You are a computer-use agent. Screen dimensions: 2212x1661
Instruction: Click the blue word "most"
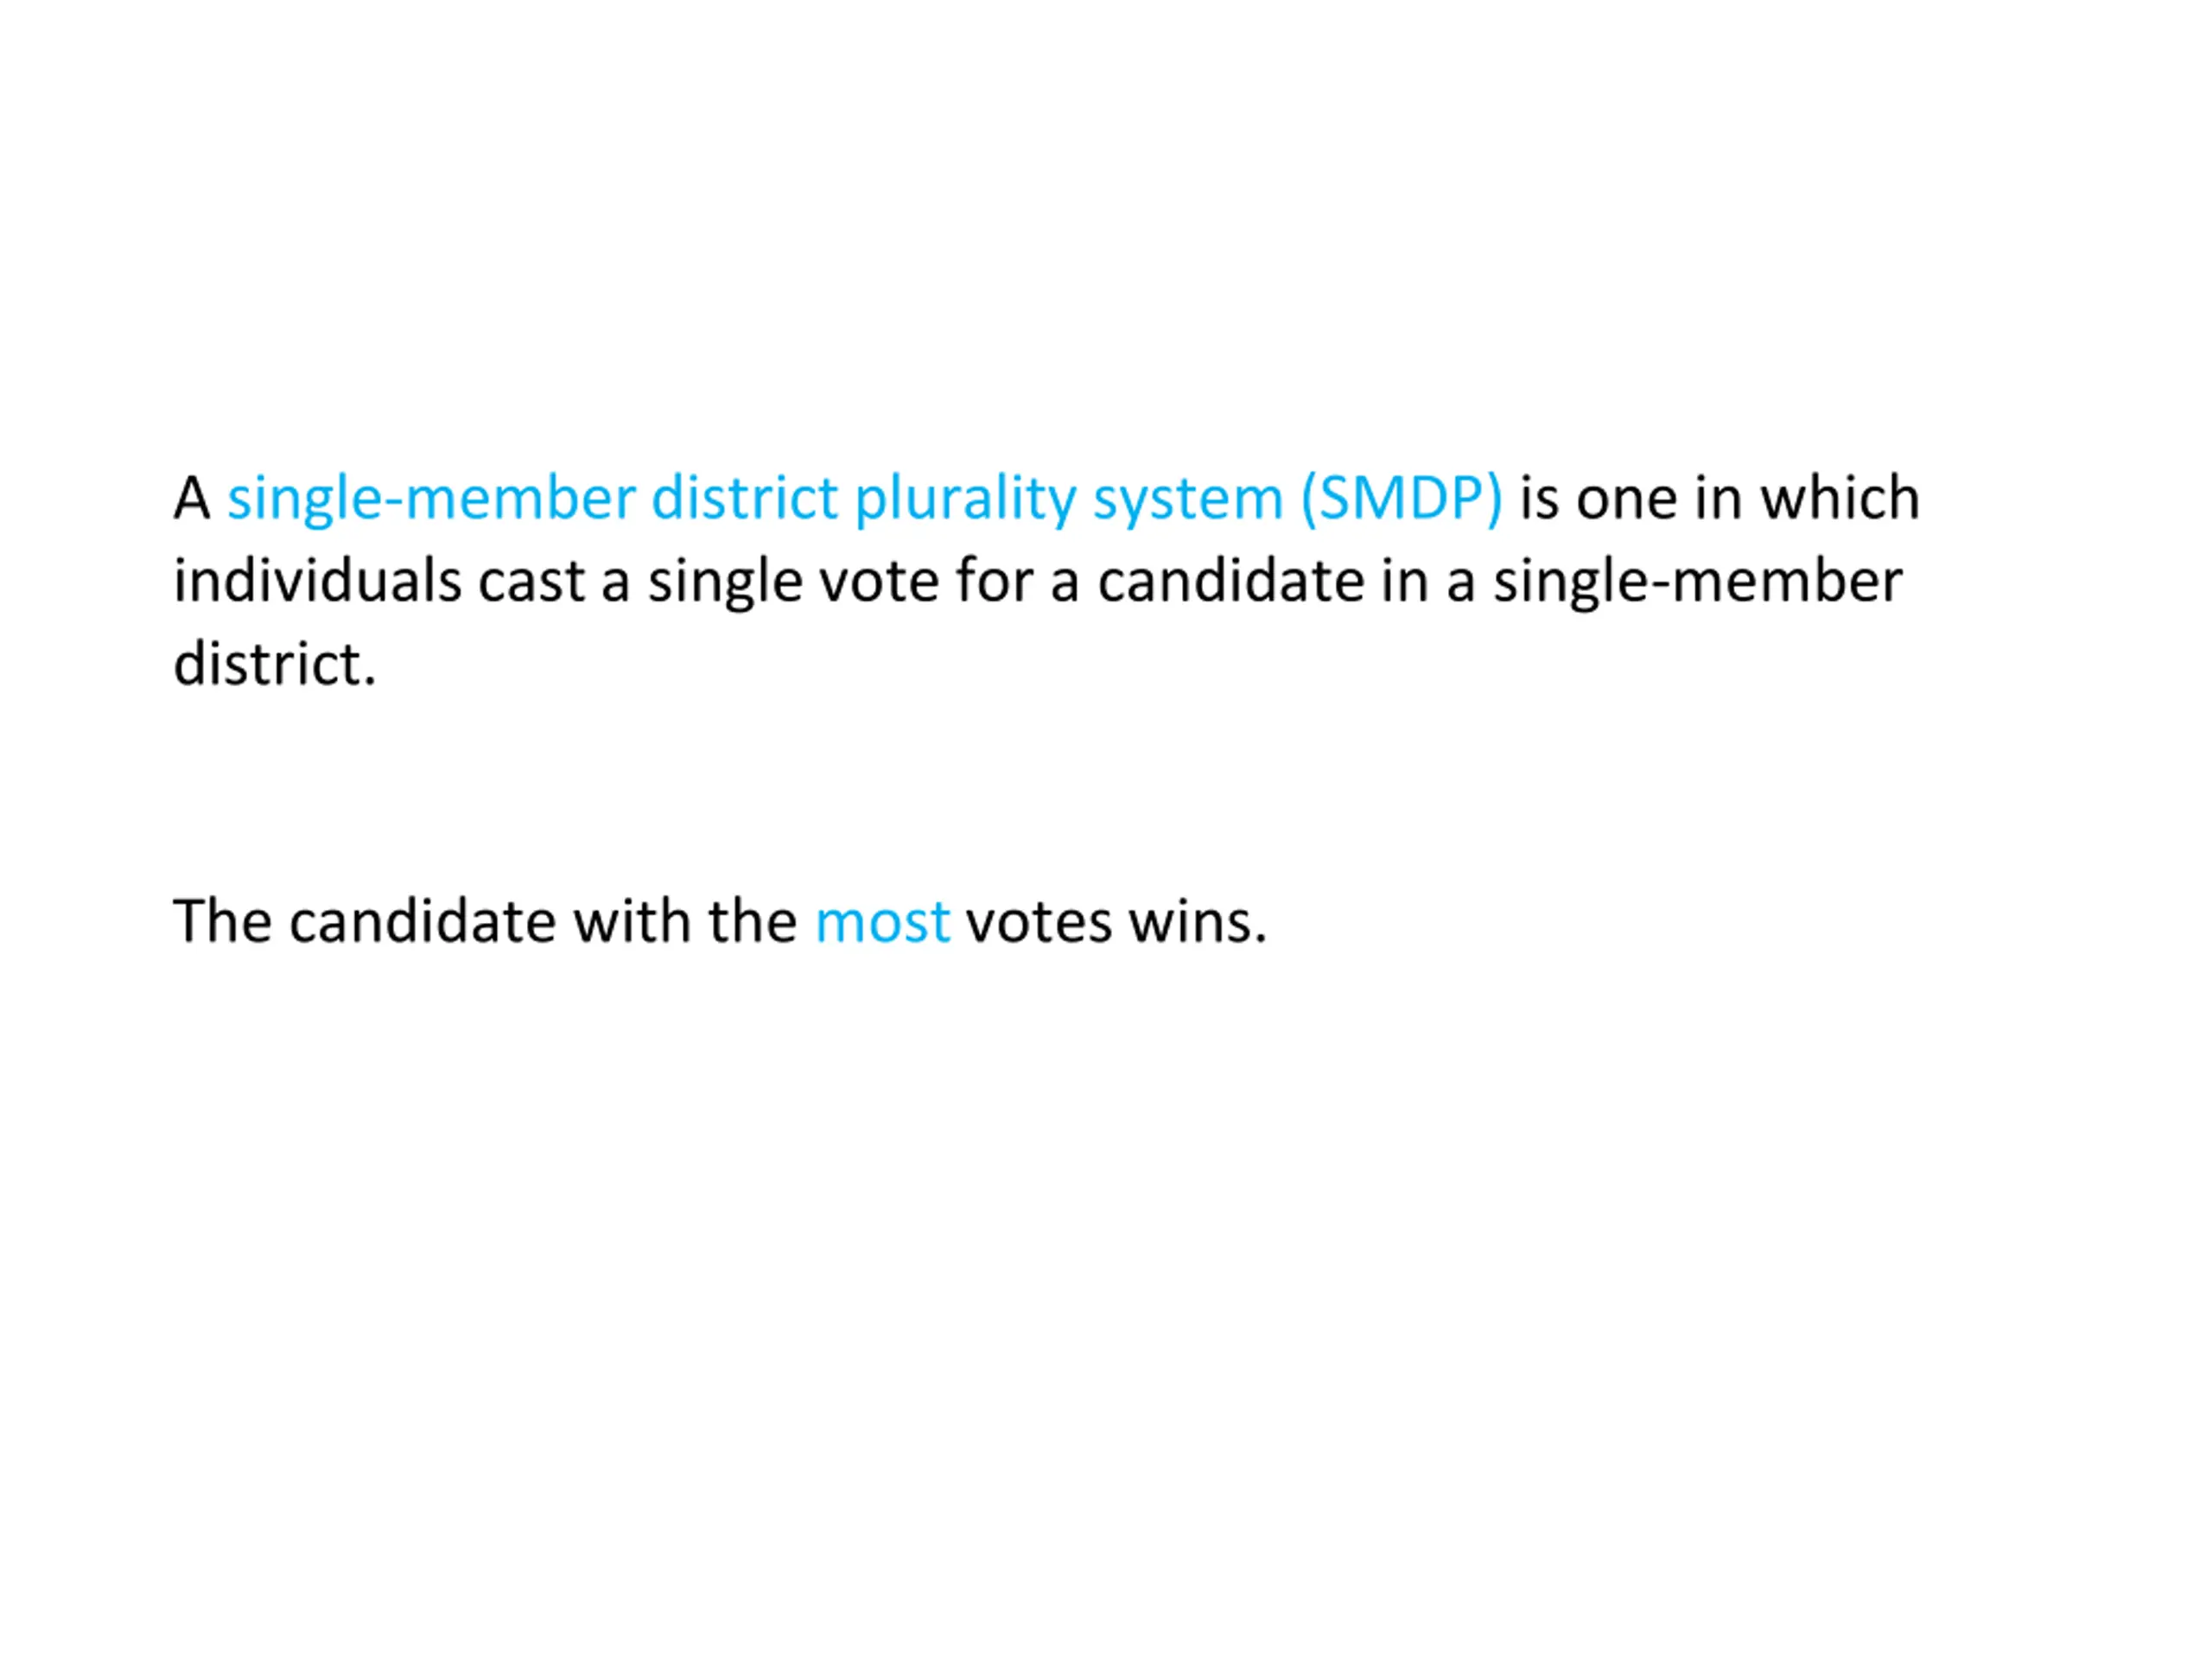coord(882,921)
